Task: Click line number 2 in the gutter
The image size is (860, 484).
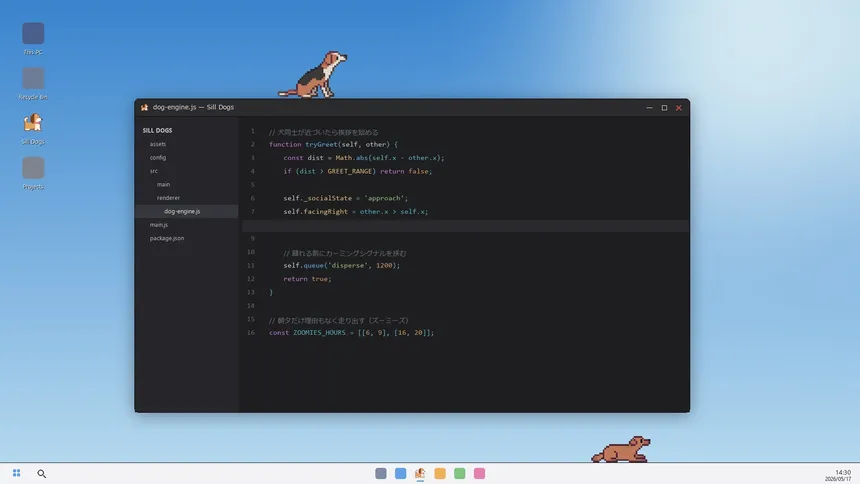Action: click(252, 144)
